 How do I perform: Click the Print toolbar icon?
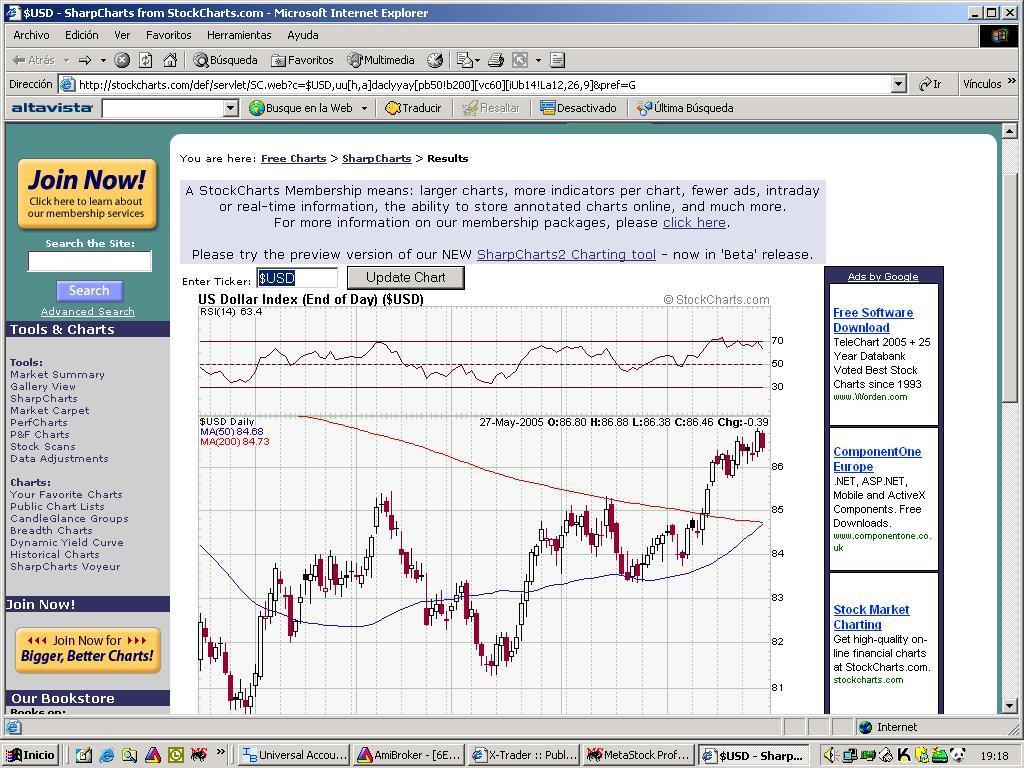coord(496,60)
